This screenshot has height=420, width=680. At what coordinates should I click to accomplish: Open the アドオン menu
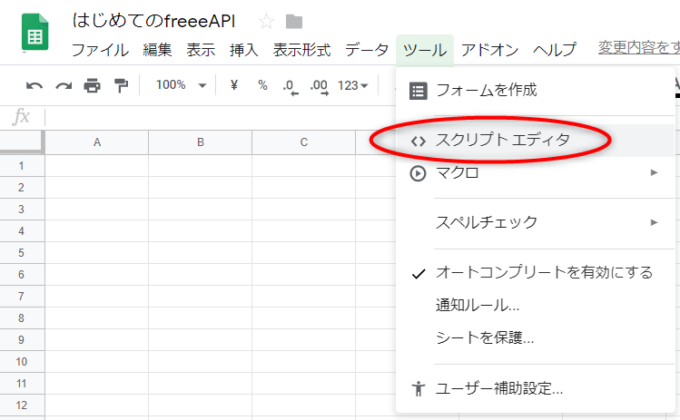(x=490, y=50)
